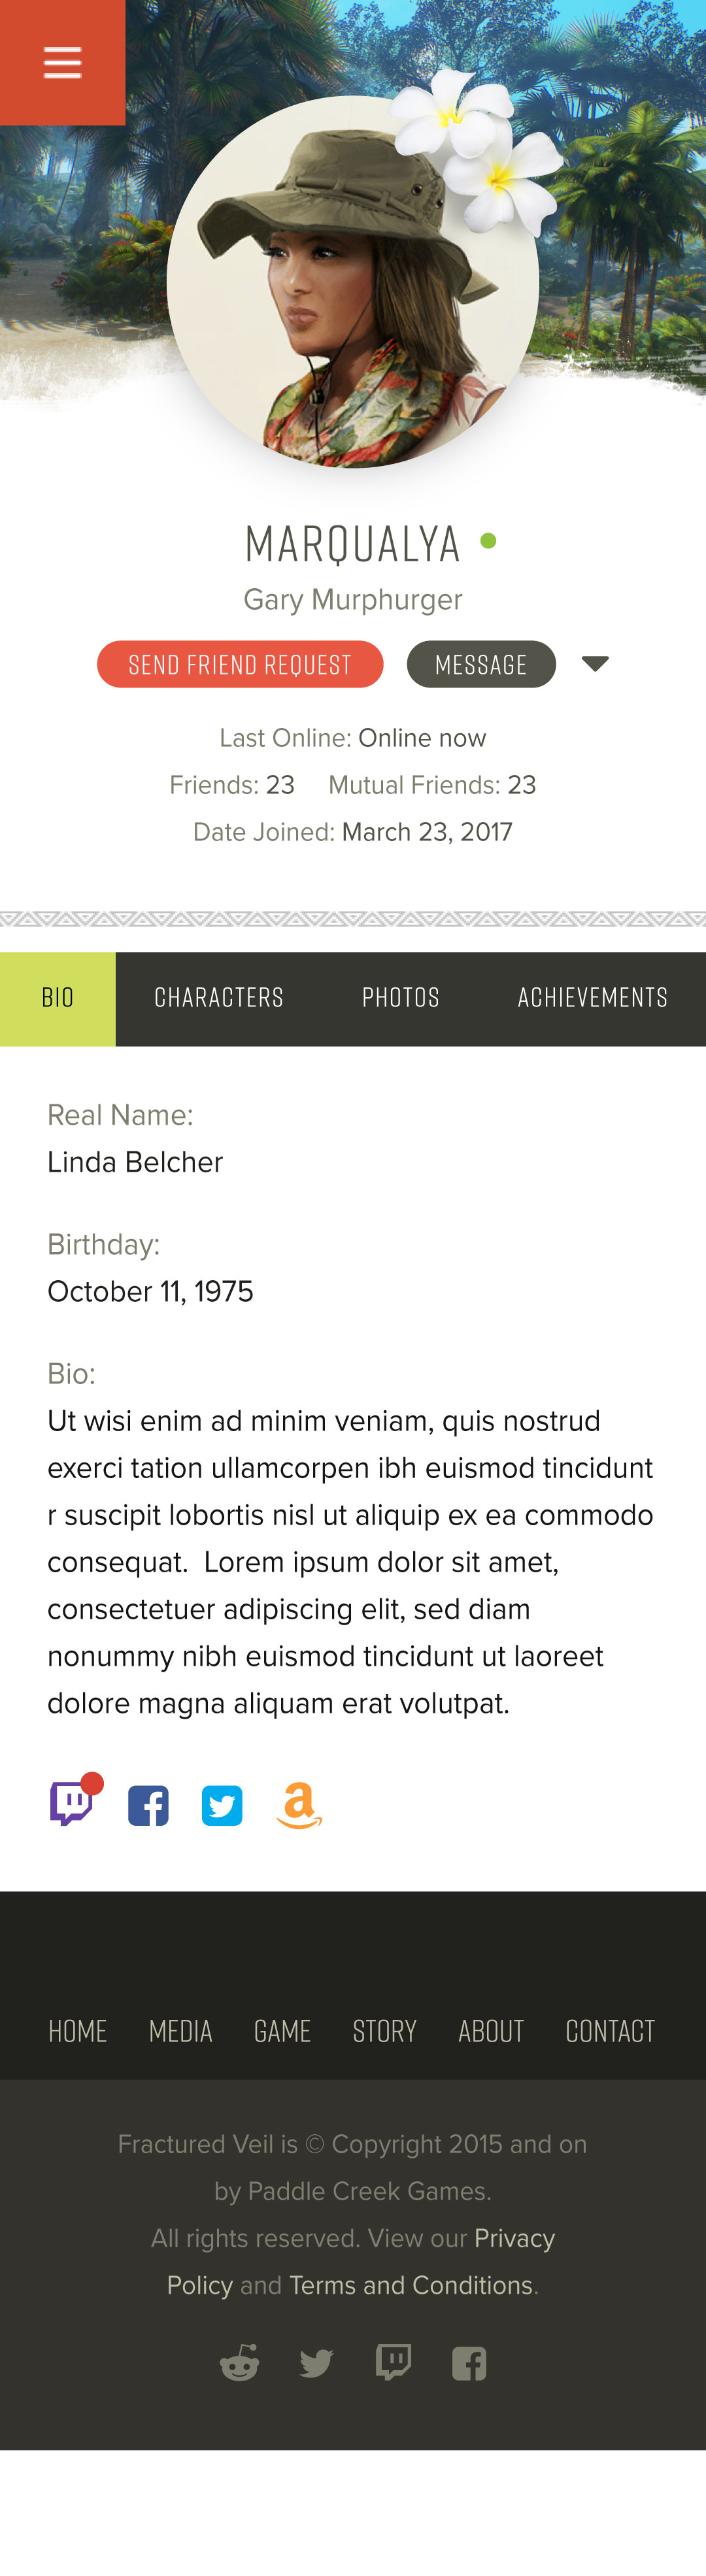Click the footer Twitch icon
The image size is (706, 2576).
[x=393, y=2362]
